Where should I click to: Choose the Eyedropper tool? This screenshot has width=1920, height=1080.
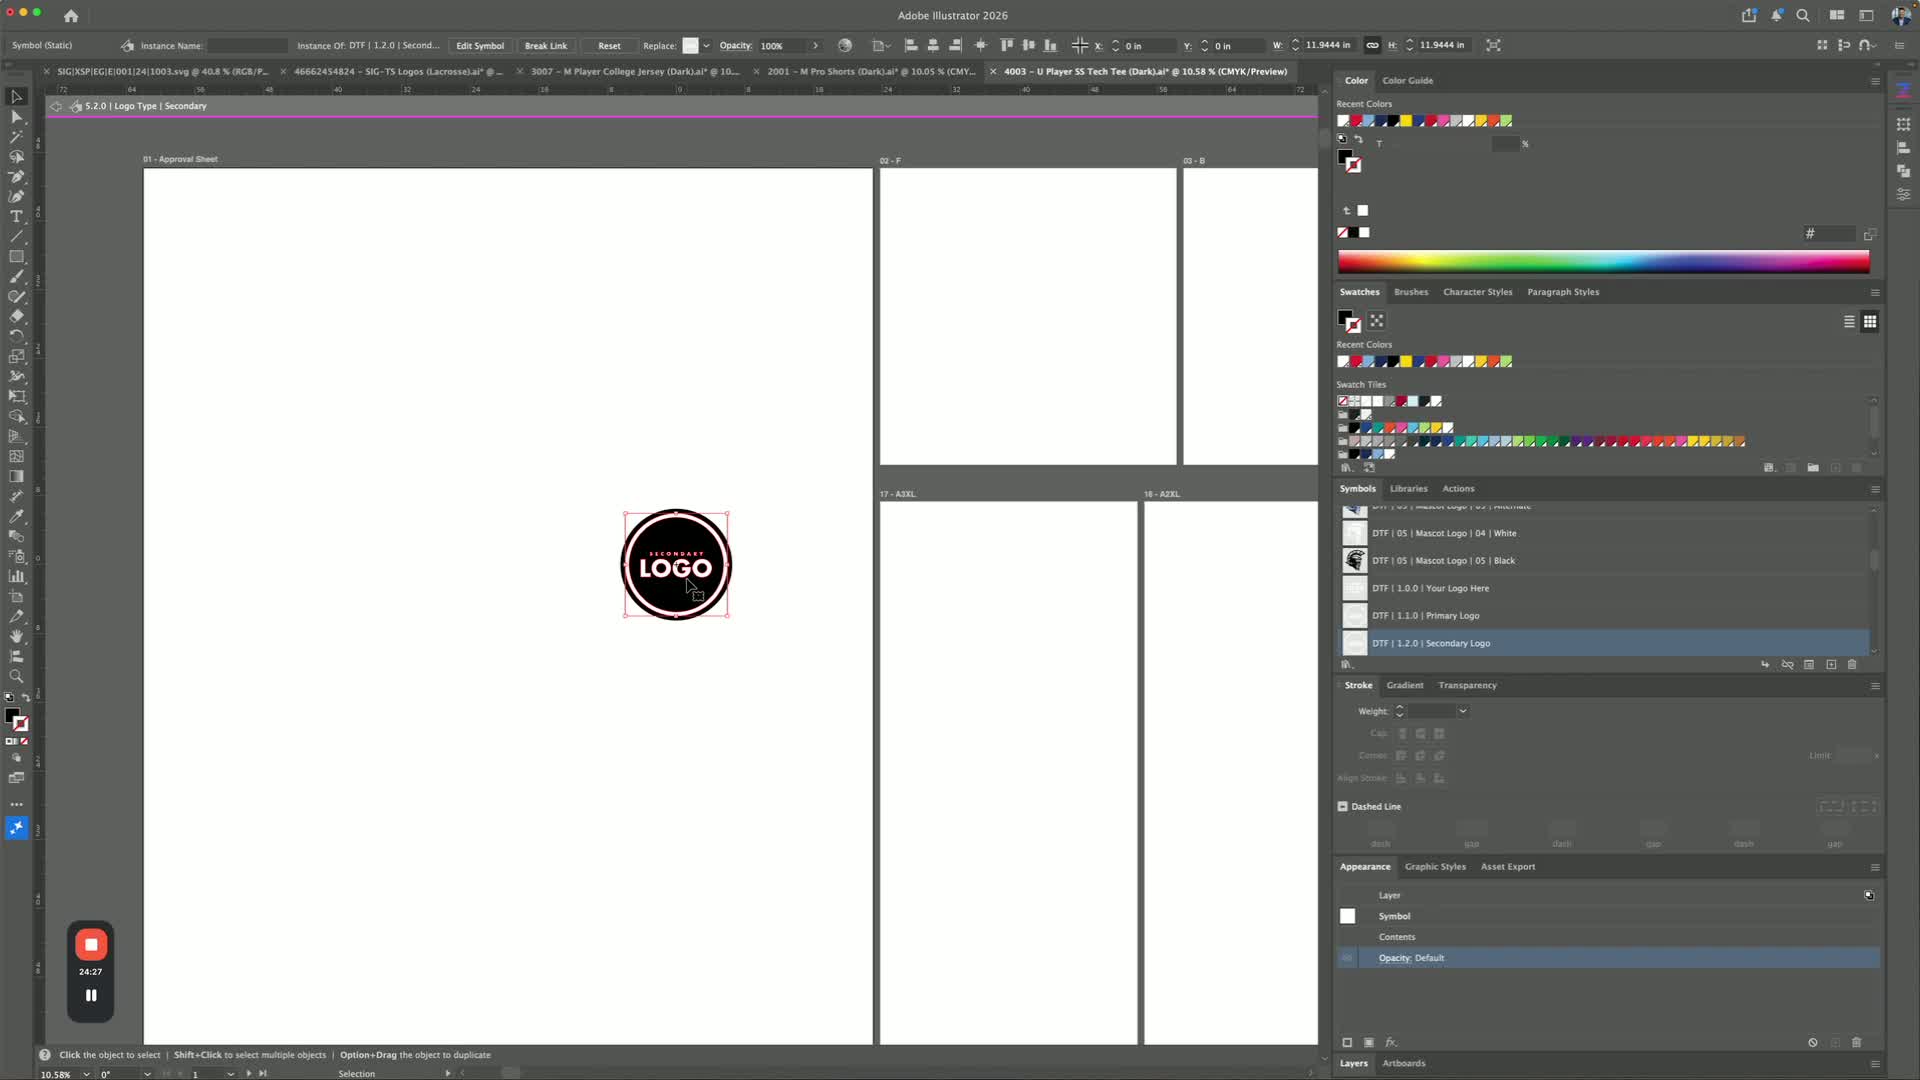16,517
